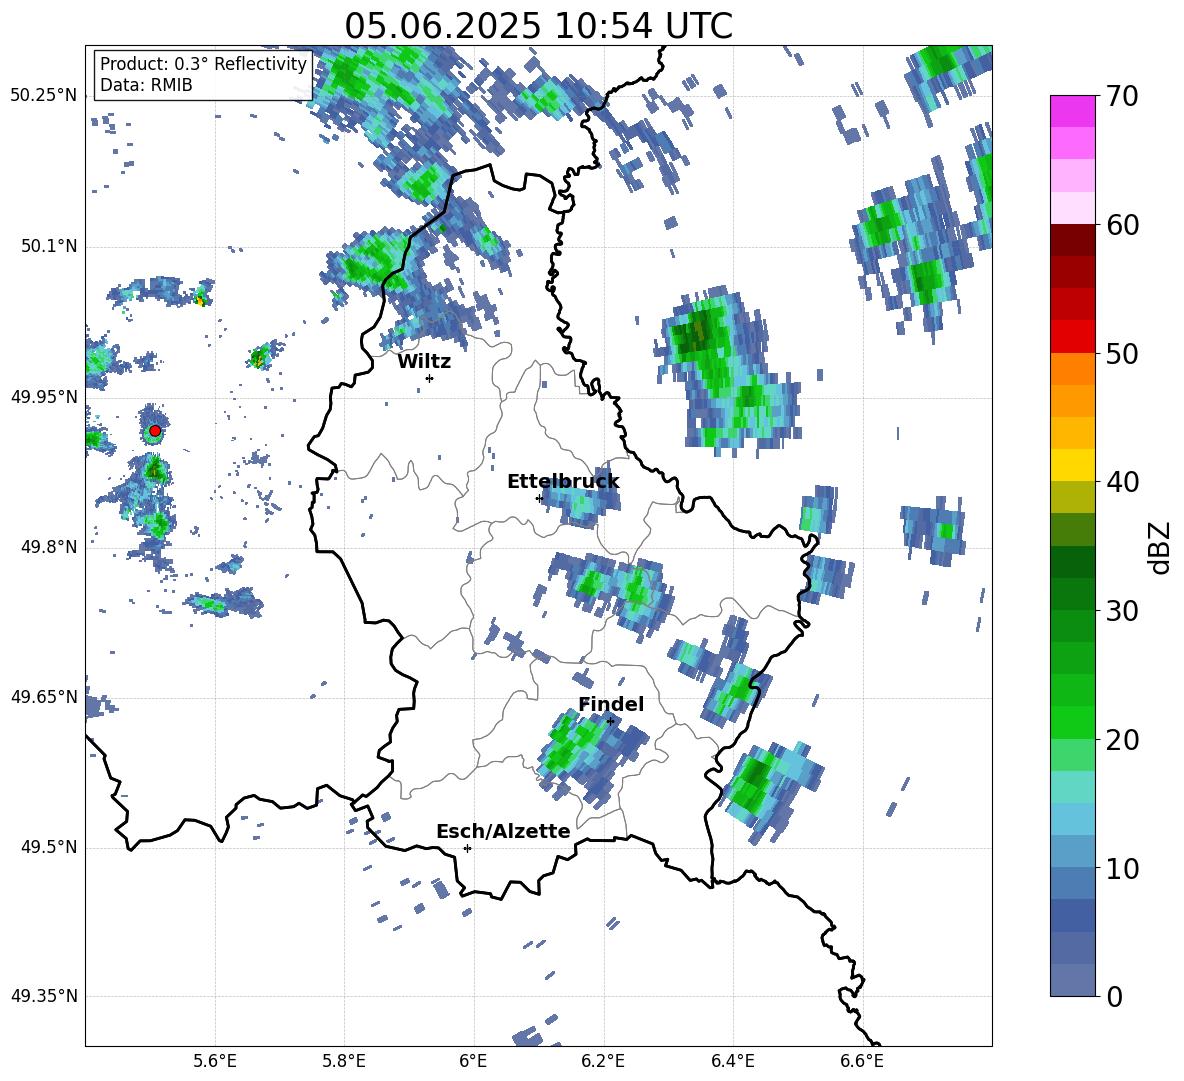Viewport: 1184px width, 1081px height.
Task: Click the 0 tick label on colorbar
Action: [x=1115, y=996]
